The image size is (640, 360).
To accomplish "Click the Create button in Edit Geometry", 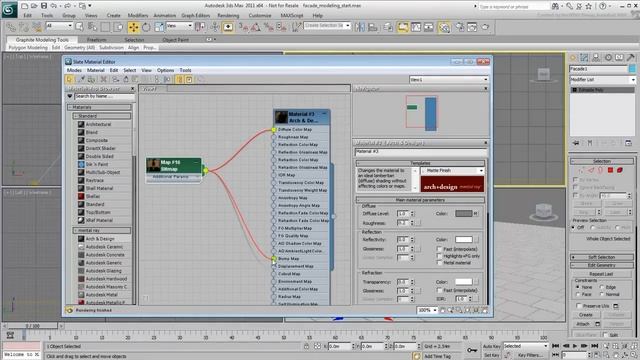I will tap(585, 315).
